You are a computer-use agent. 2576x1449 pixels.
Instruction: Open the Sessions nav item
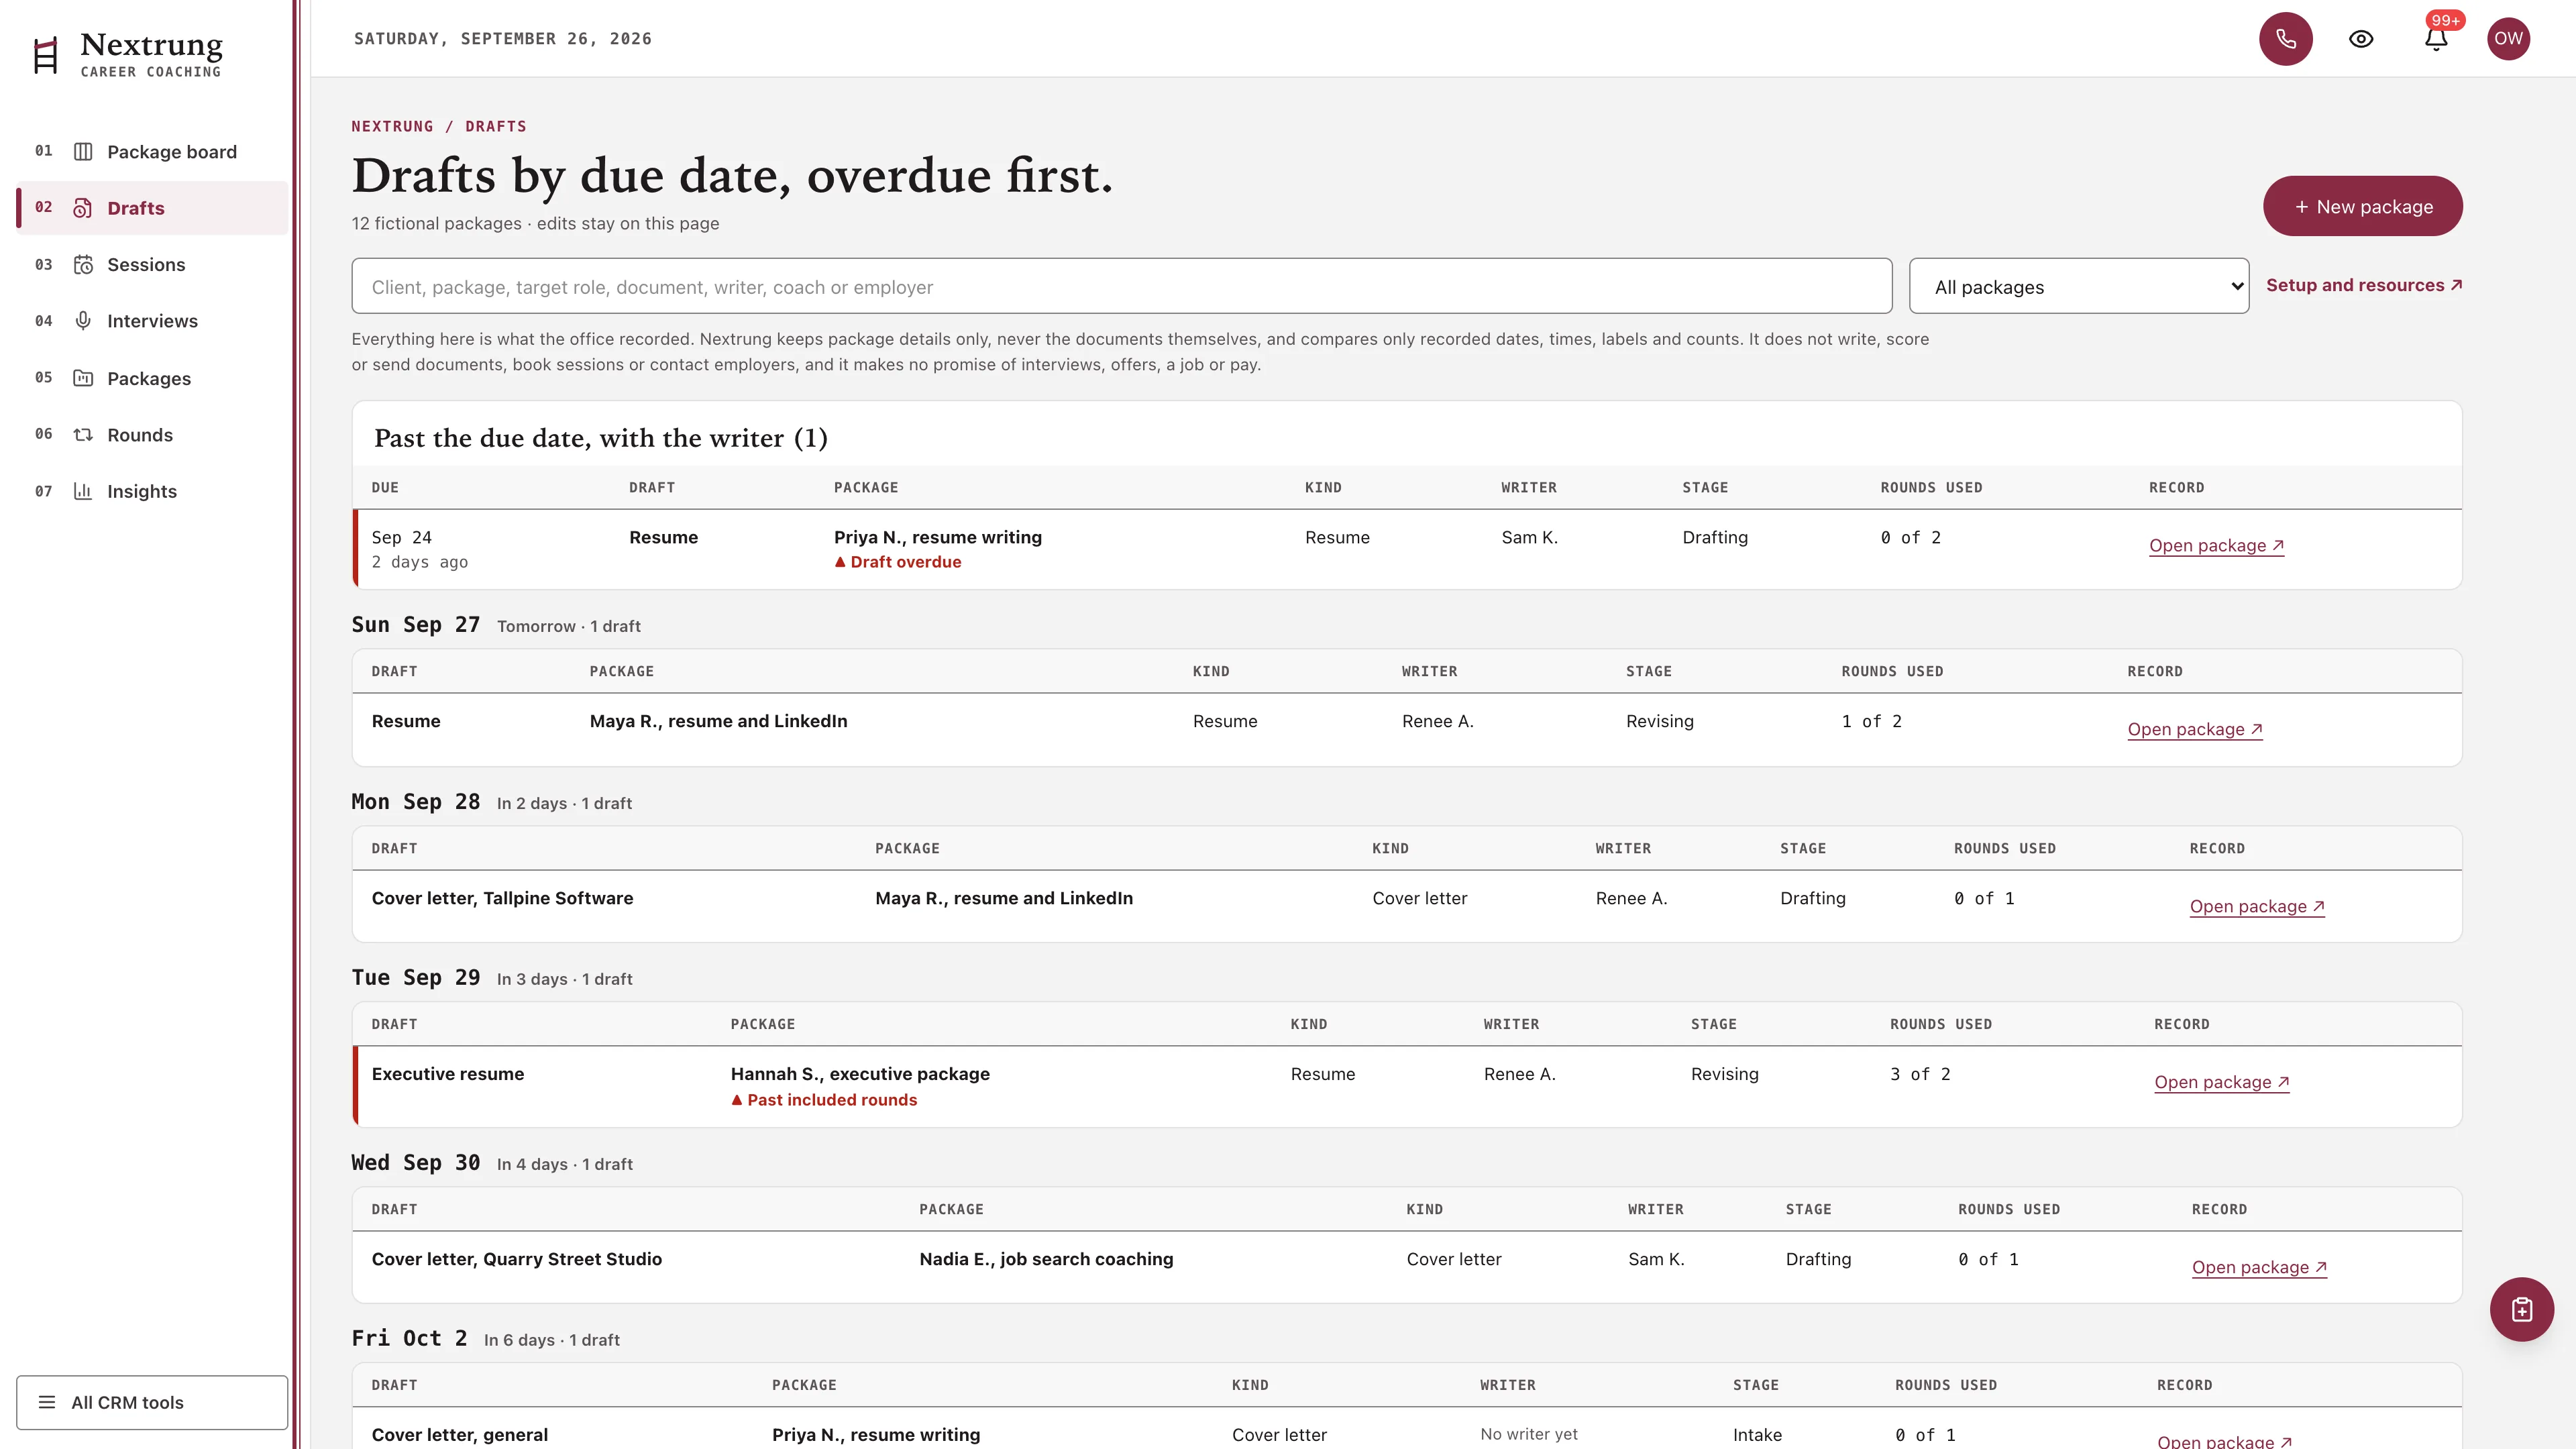[152, 265]
